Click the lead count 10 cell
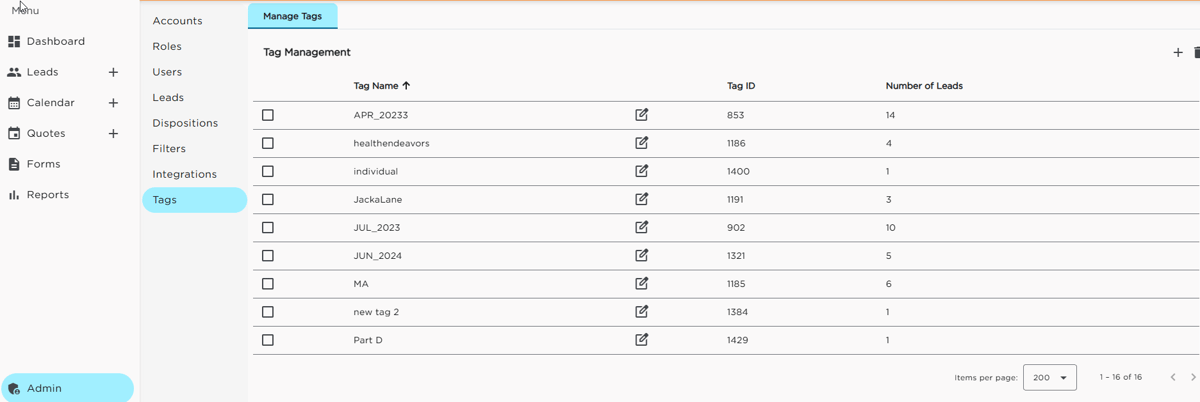Viewport: 1200px width, 402px height. 891,227
